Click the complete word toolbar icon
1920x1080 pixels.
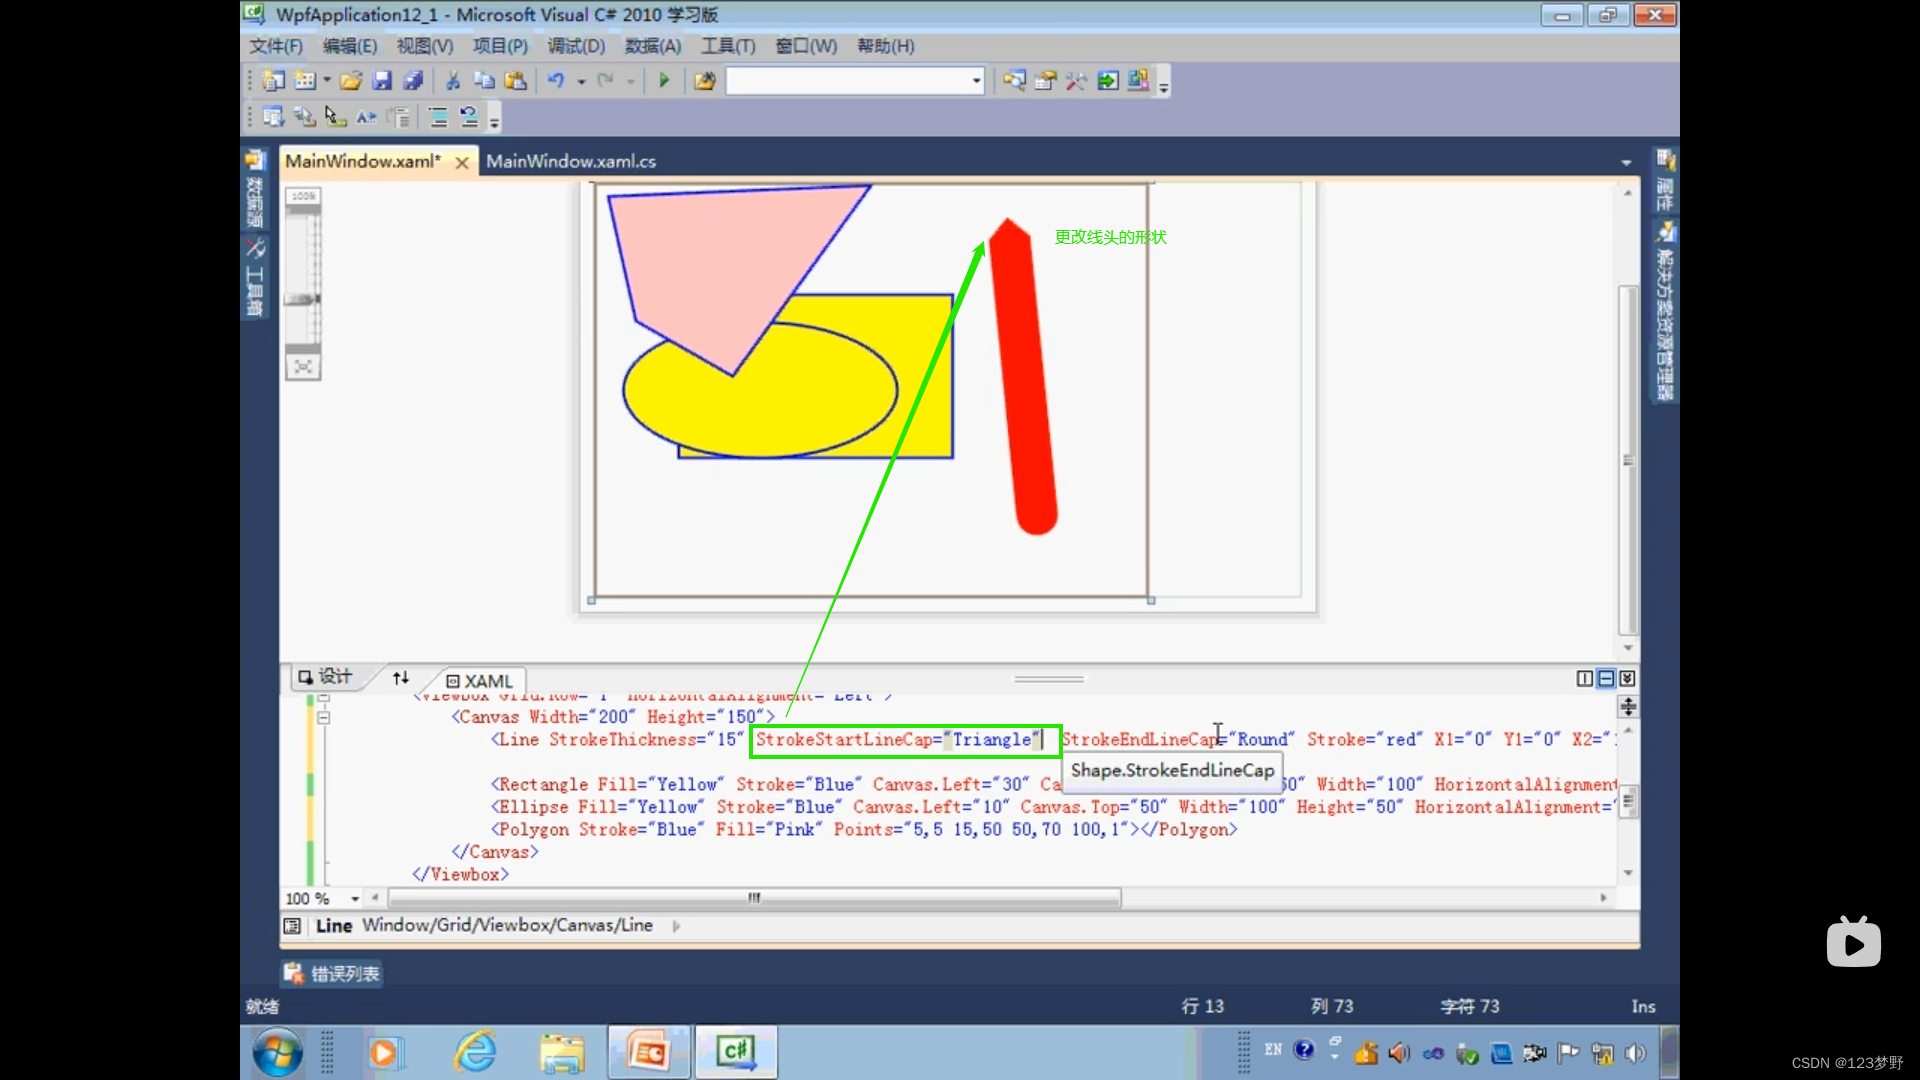click(x=367, y=118)
